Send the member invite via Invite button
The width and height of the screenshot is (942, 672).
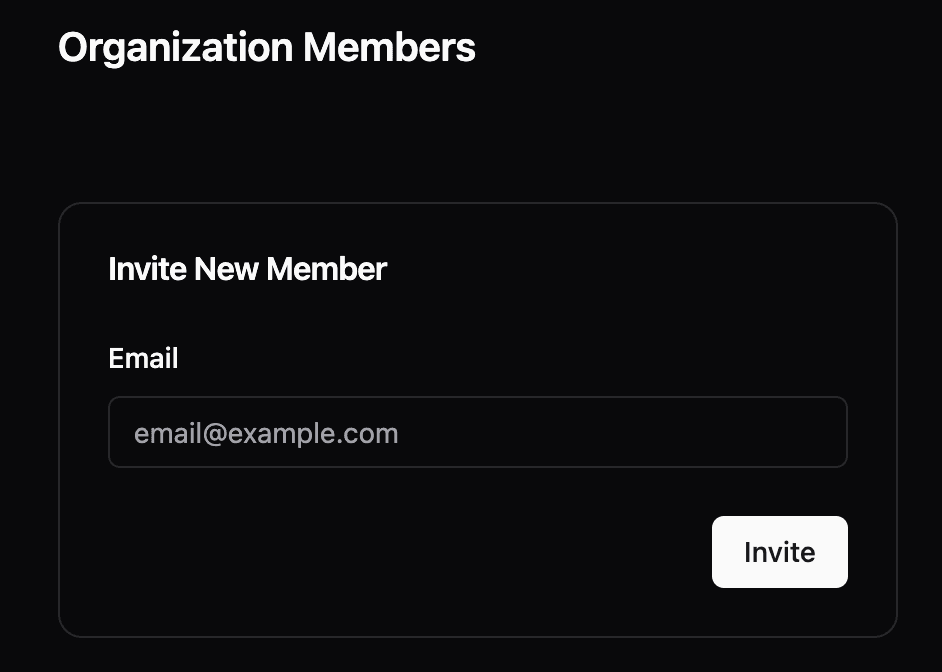pos(779,552)
